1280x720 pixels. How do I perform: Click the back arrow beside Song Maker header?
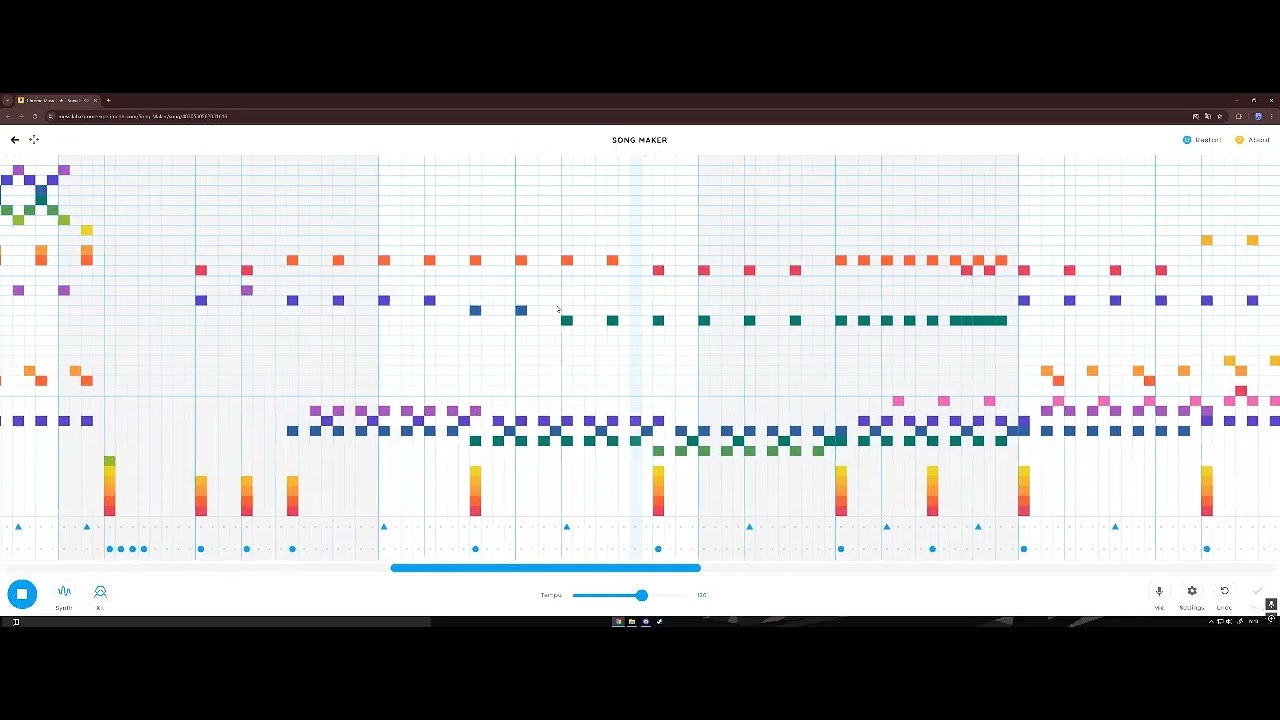pos(15,140)
